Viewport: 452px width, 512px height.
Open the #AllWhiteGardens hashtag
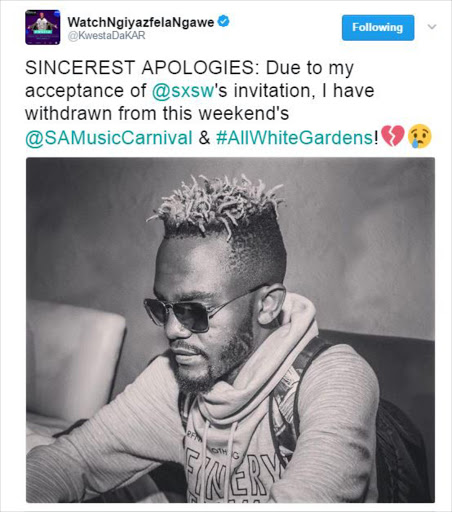(x=295, y=137)
